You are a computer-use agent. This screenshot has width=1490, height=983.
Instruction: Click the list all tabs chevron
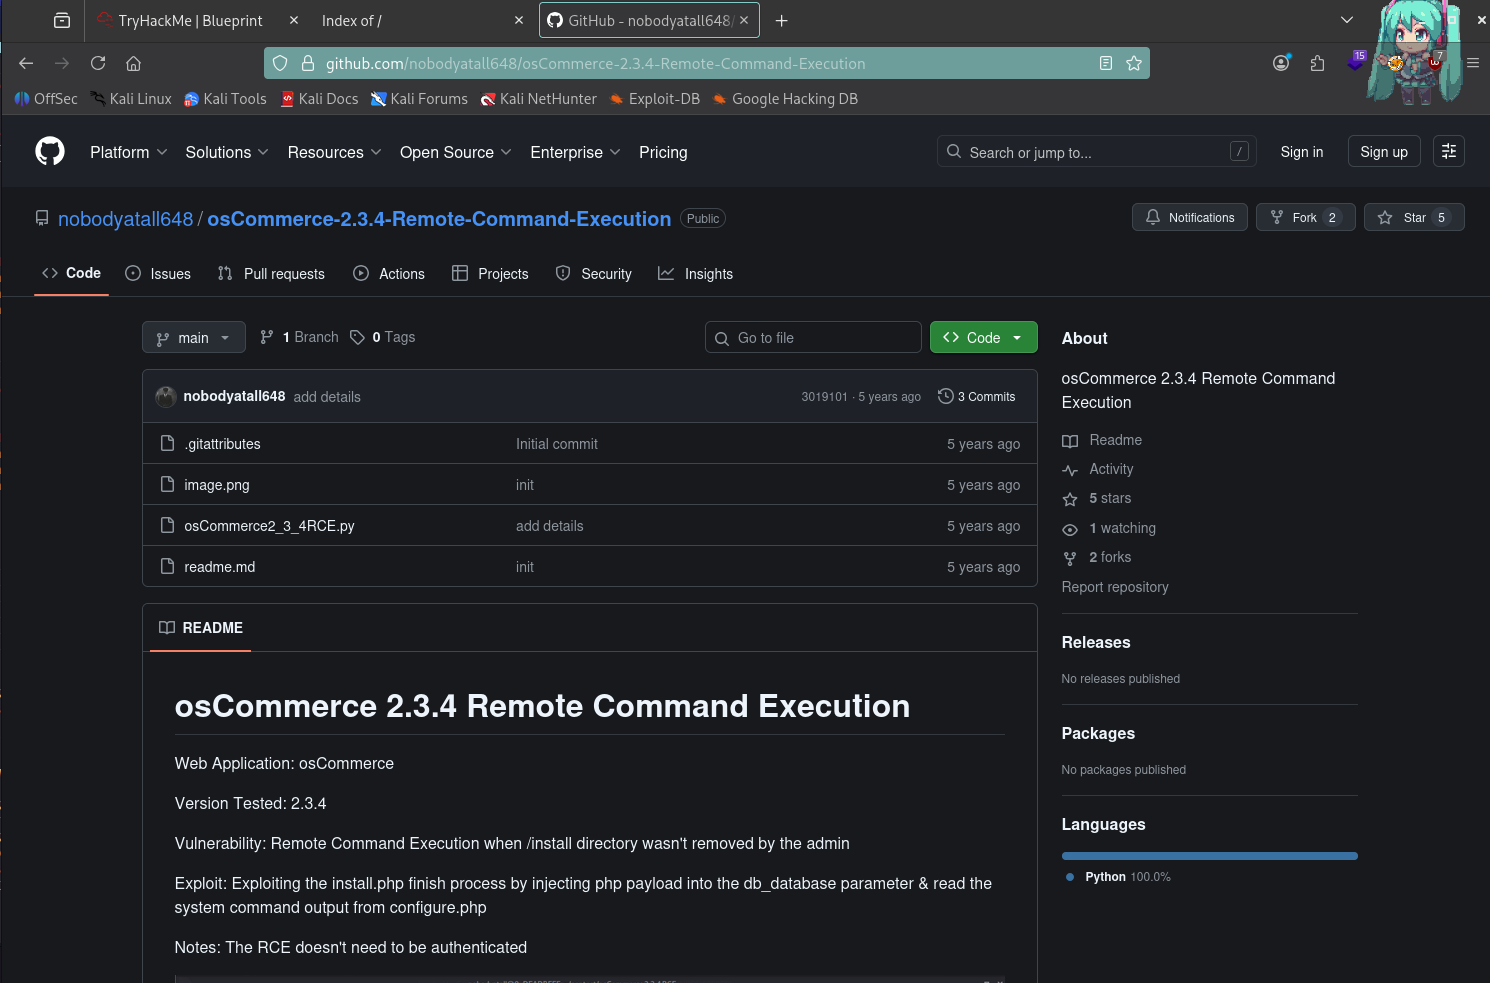click(1347, 20)
